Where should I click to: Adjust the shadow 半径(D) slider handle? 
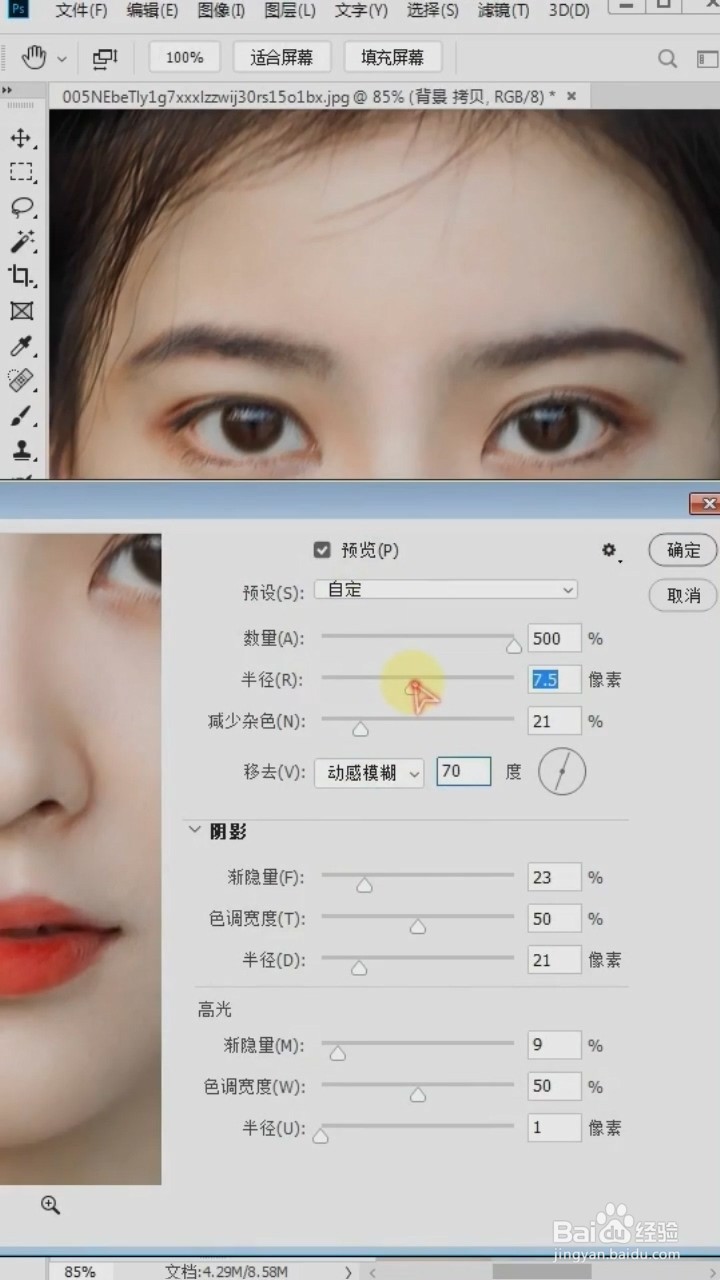(x=359, y=968)
